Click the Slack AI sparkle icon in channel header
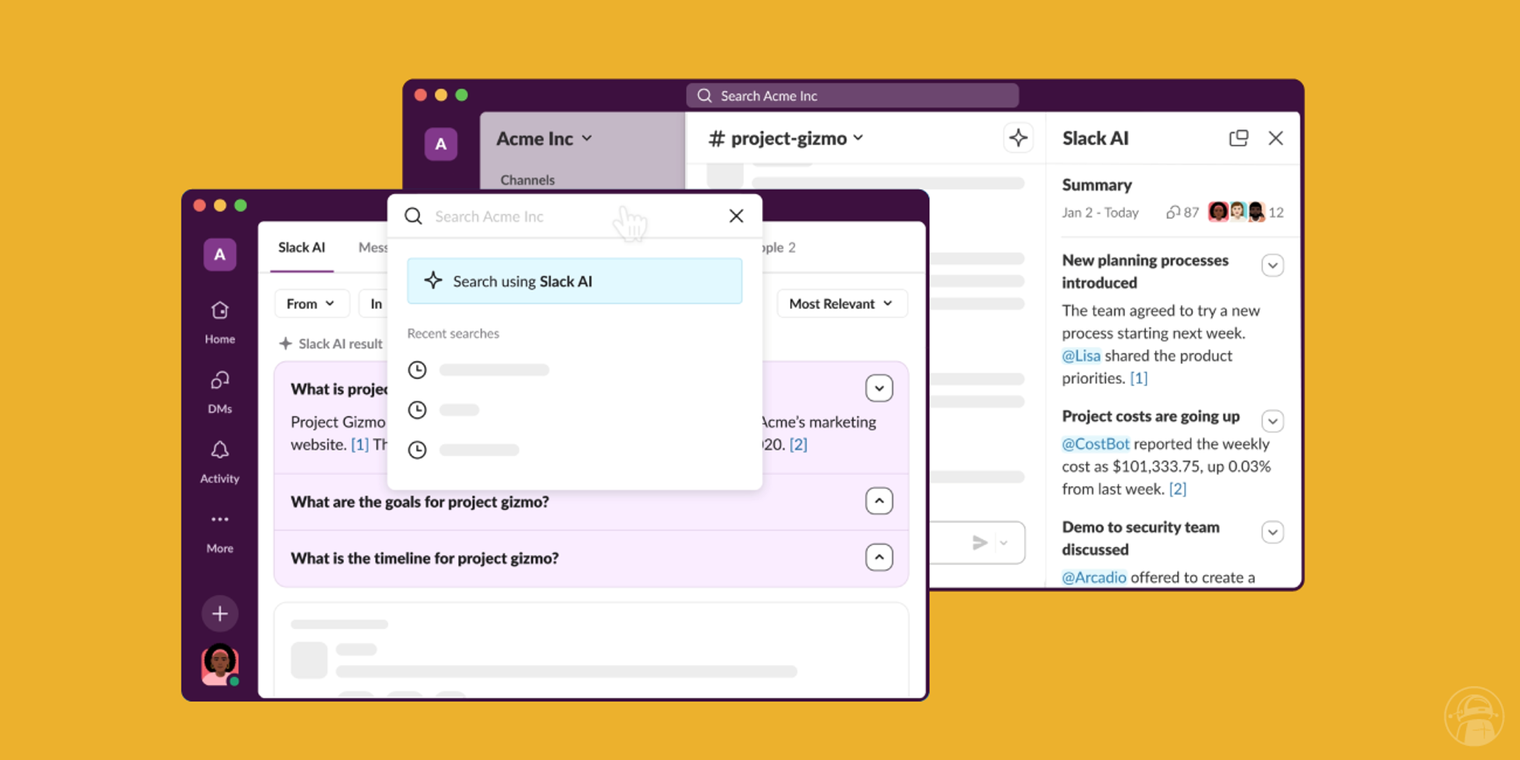 (1019, 138)
